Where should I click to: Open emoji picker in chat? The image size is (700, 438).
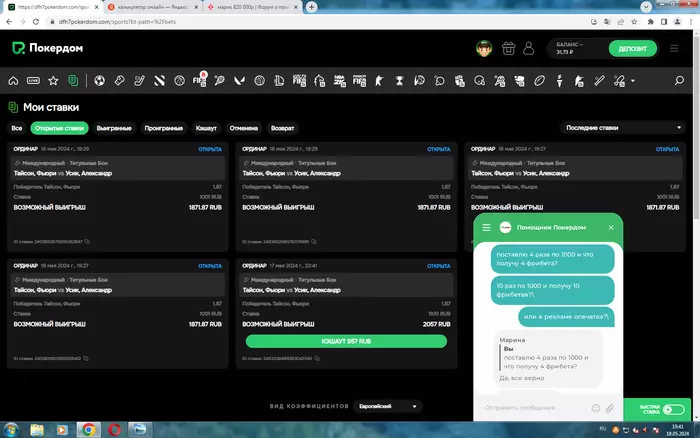tap(596, 408)
